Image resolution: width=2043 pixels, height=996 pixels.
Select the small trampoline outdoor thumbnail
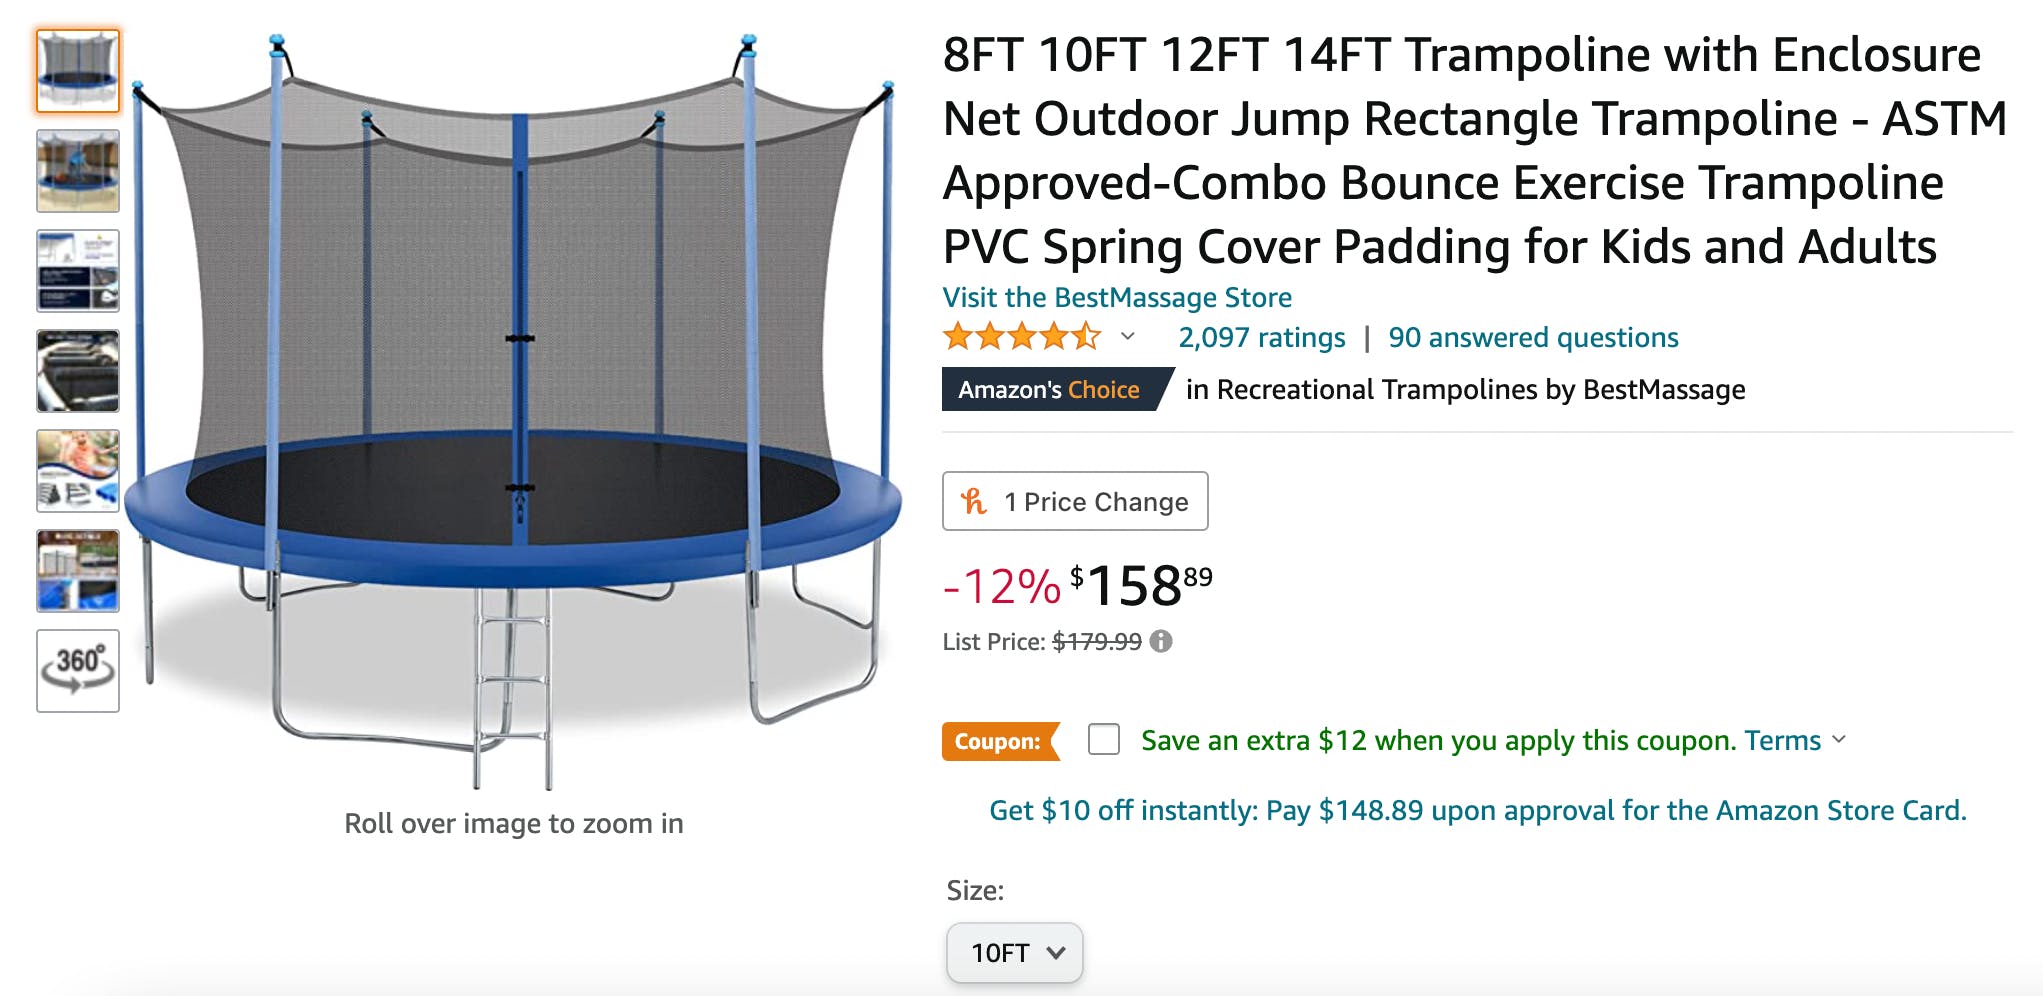coord(77,170)
